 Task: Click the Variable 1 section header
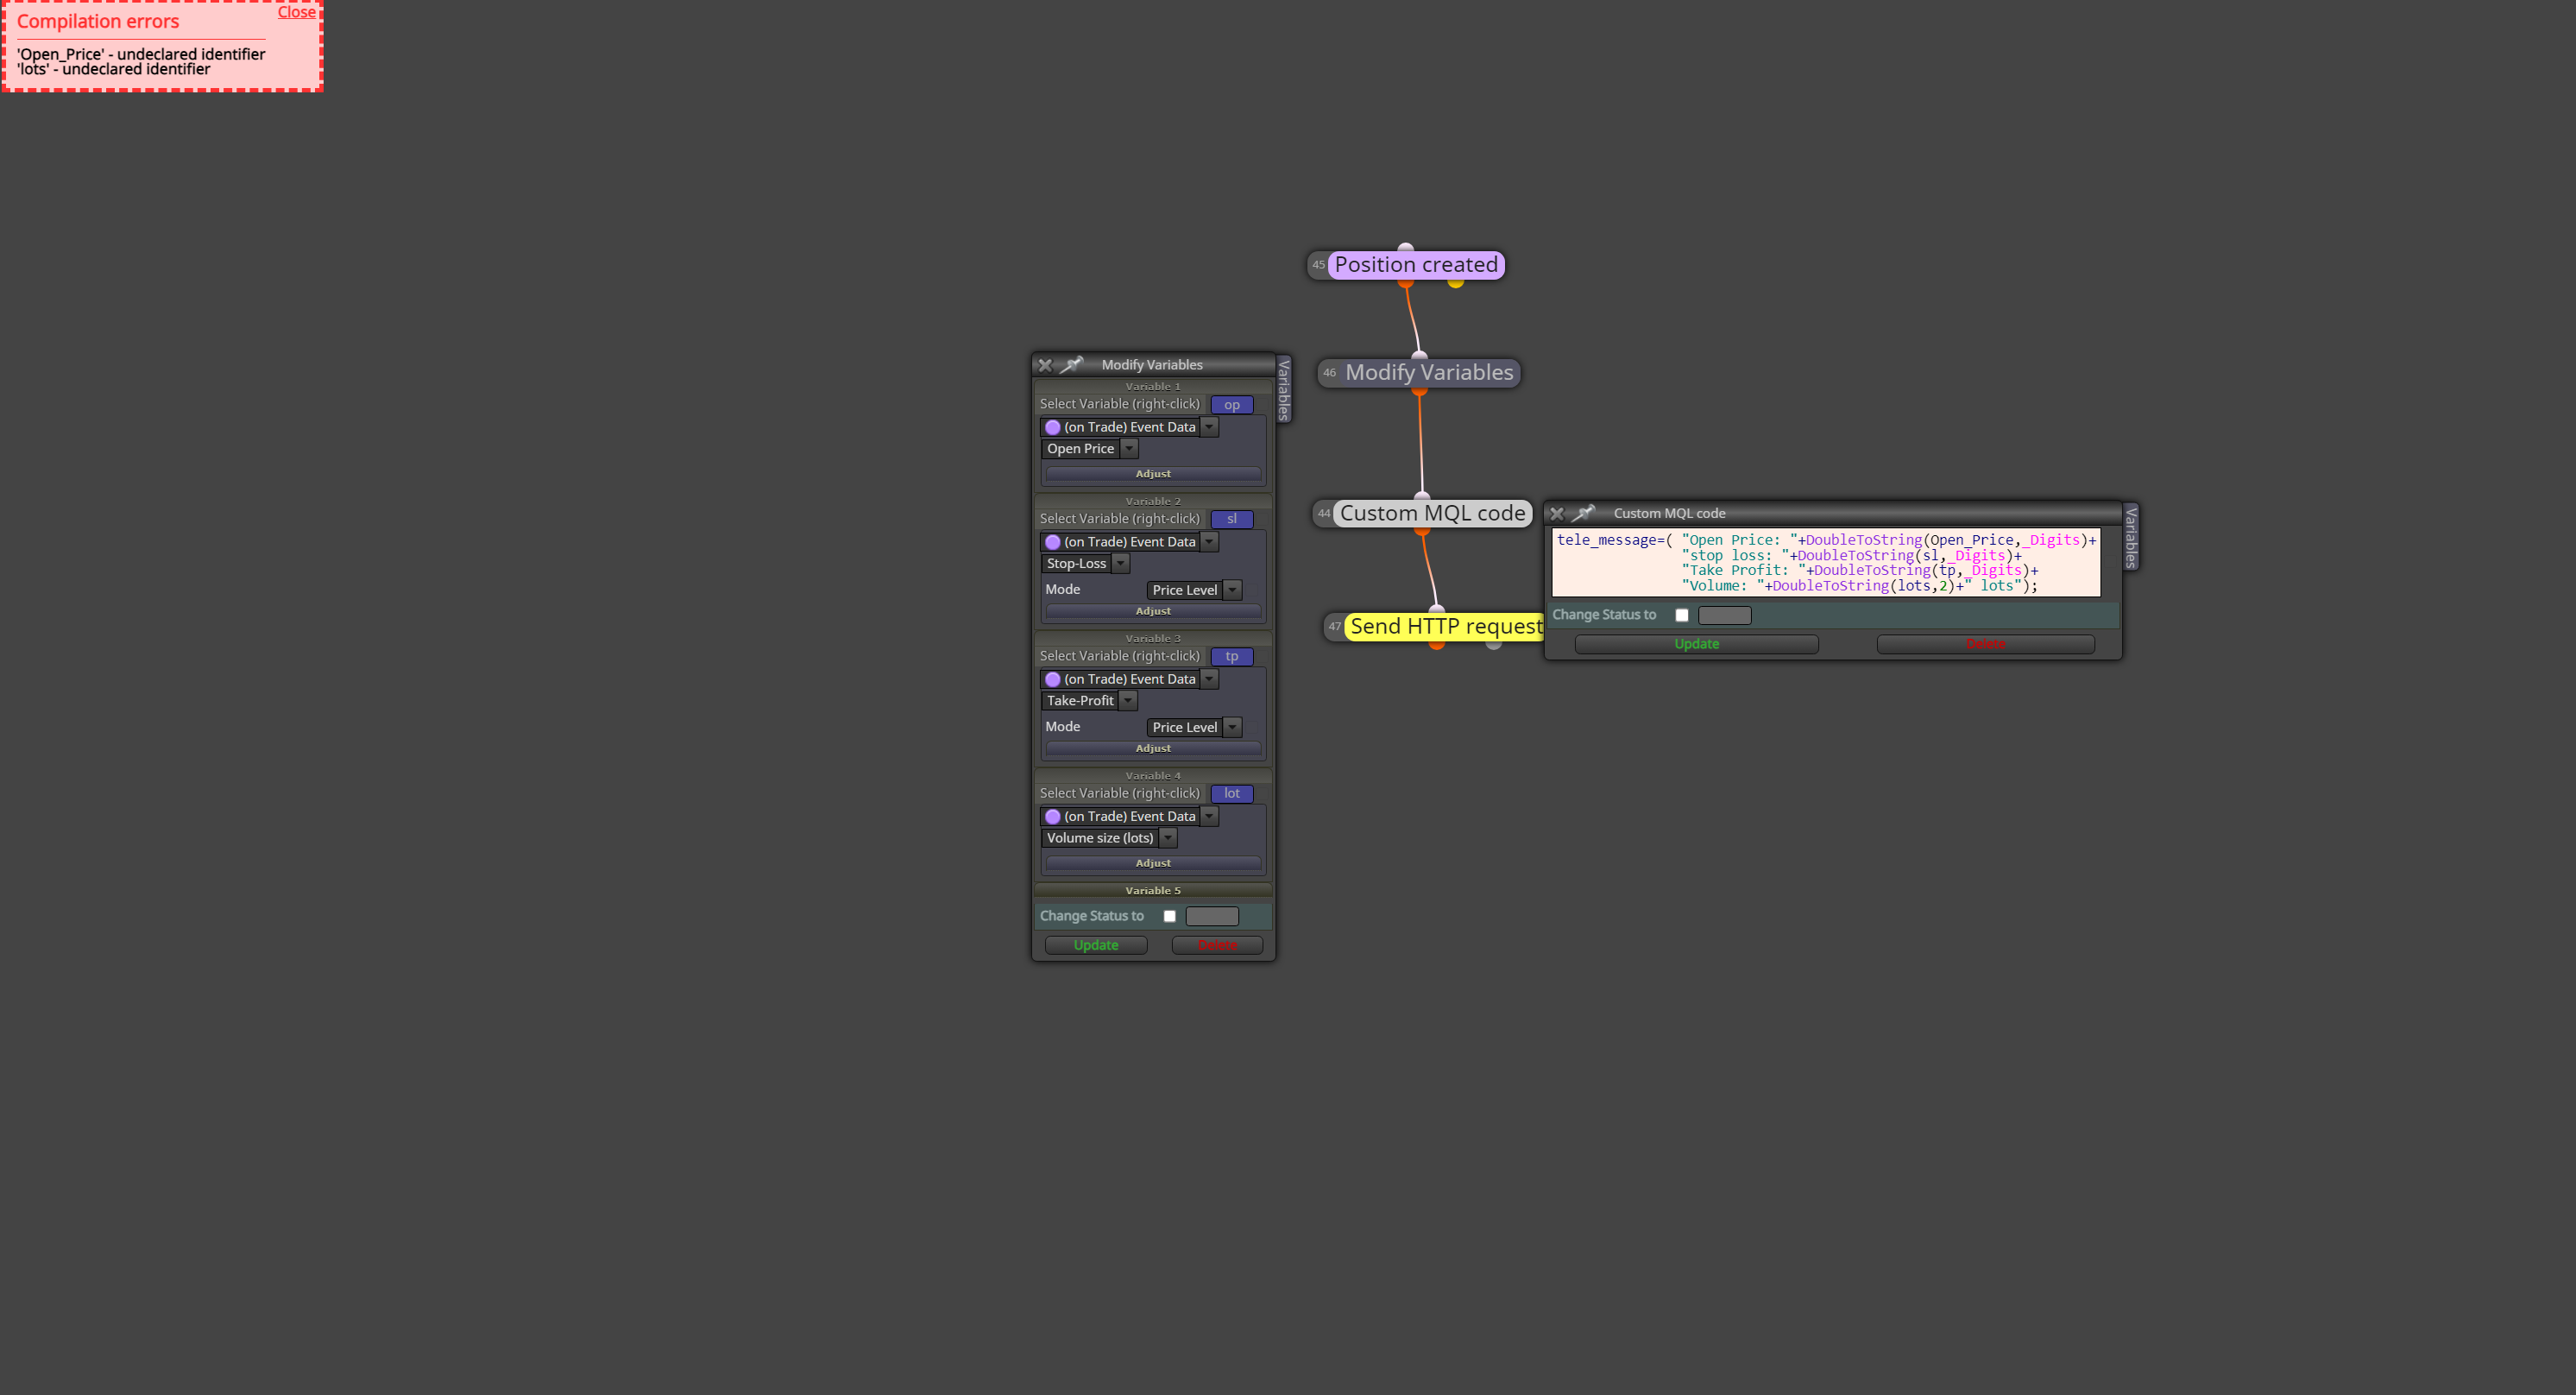pos(1153,387)
